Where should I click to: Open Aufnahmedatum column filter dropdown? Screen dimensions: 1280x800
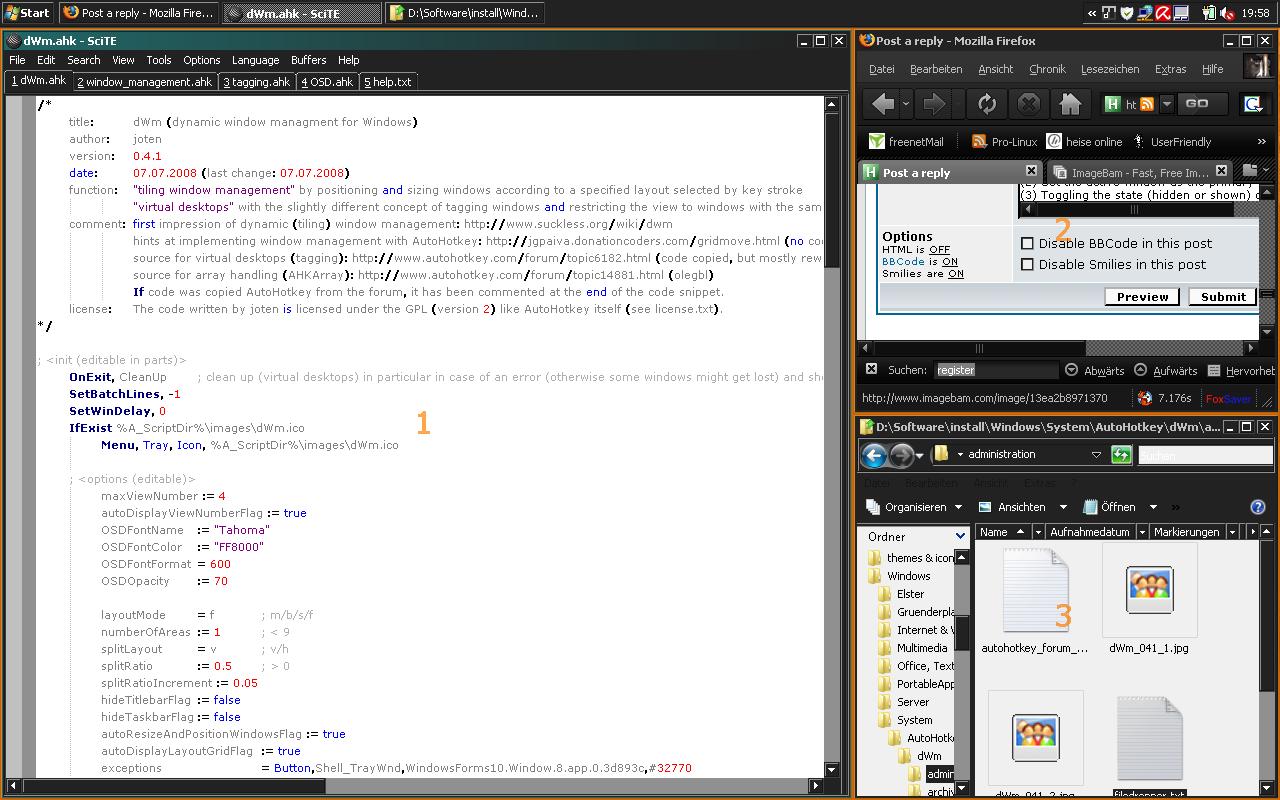1142,532
